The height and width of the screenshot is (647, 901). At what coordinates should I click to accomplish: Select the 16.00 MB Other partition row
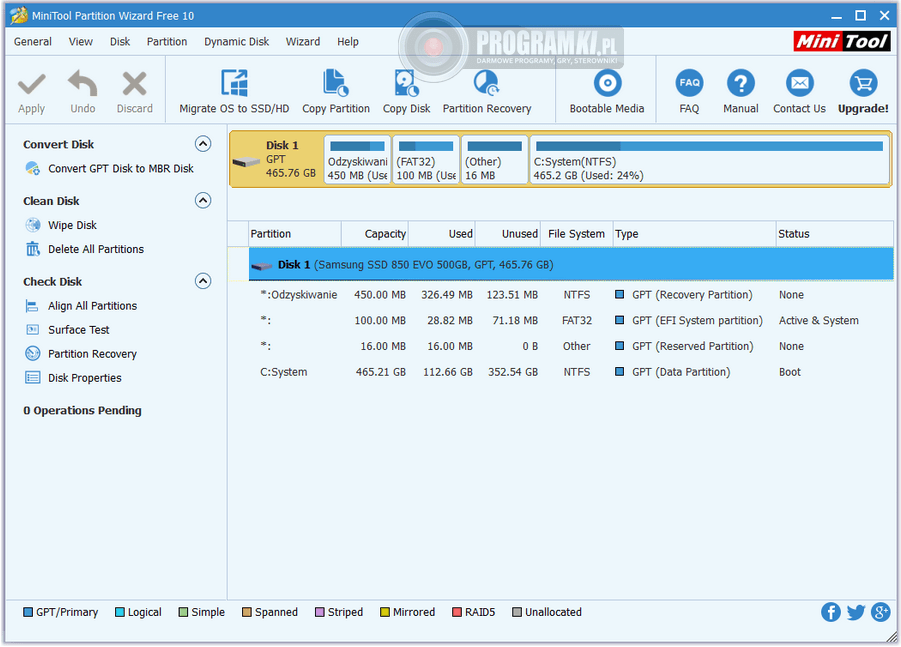coord(571,346)
